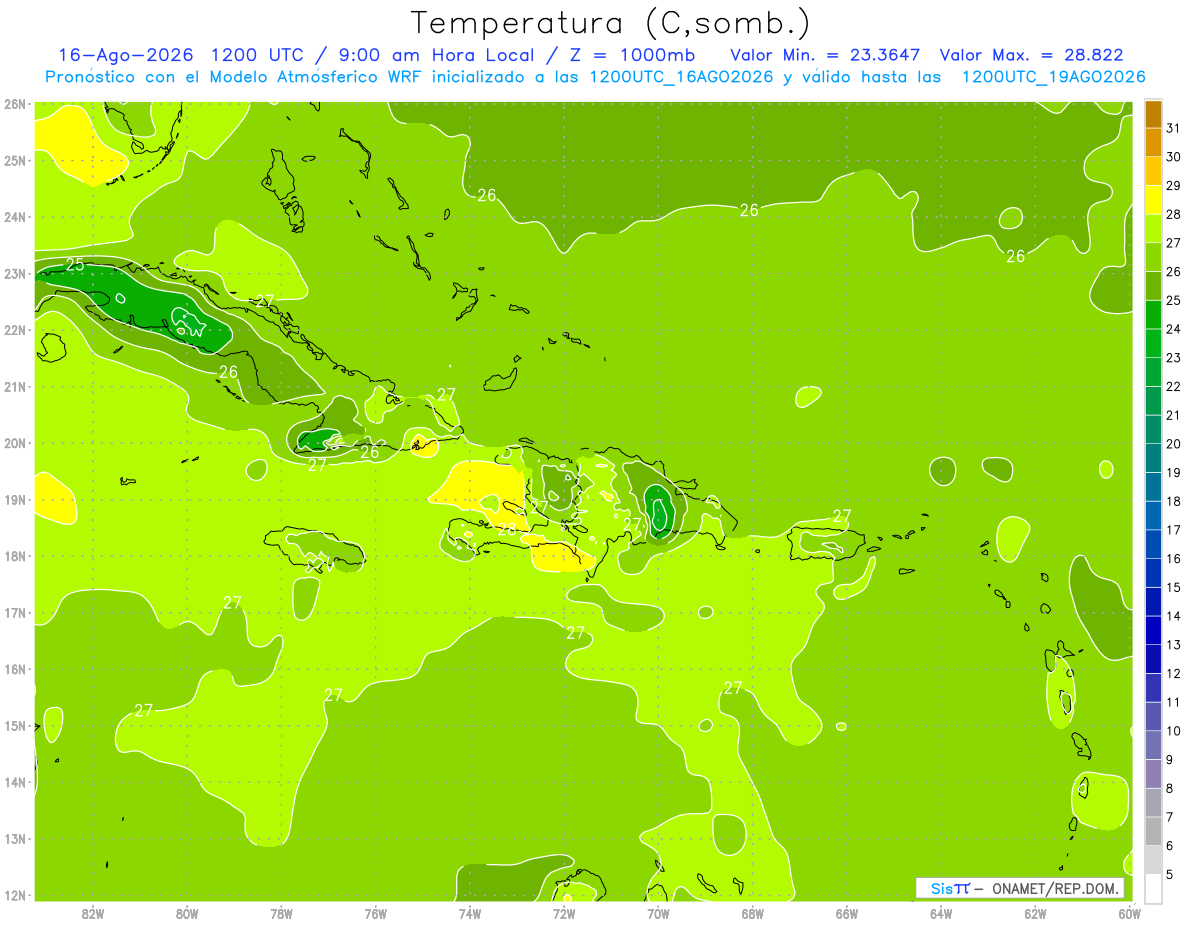The image size is (1200, 927).
Task: Click the "76W" longitude axis label
Action: pyautogui.click(x=376, y=914)
